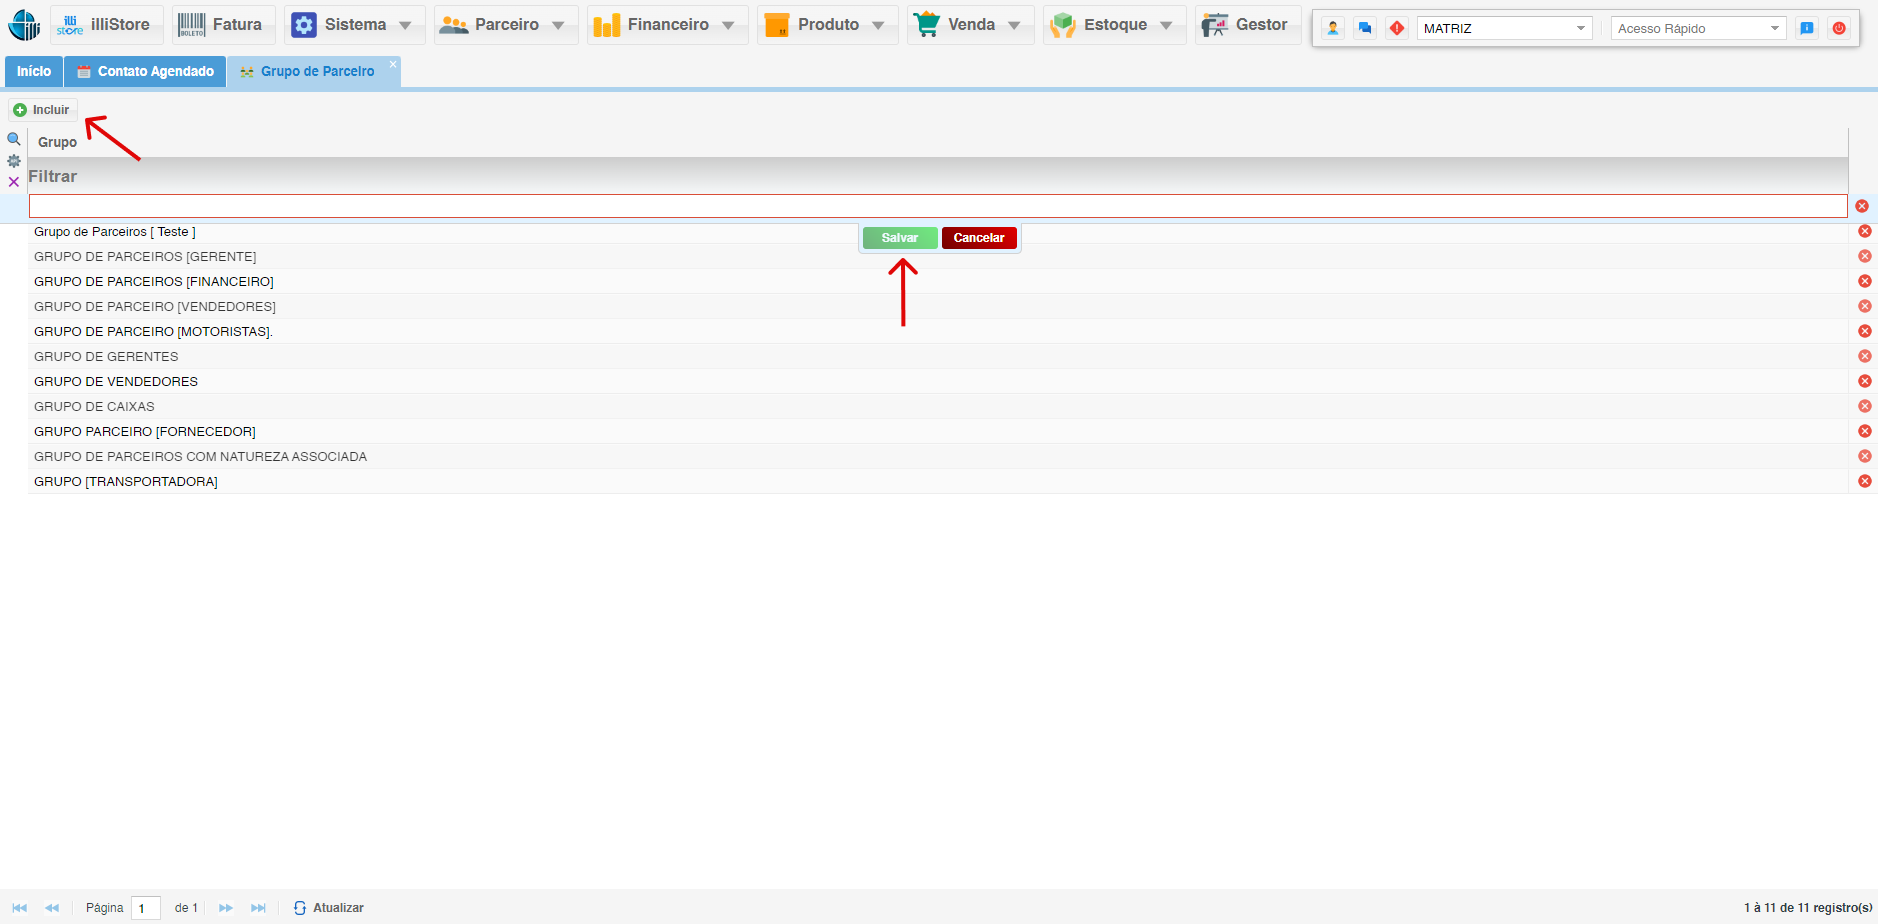Open the chat messages icon
Screen dimensions: 1878x924
coord(1365,28)
